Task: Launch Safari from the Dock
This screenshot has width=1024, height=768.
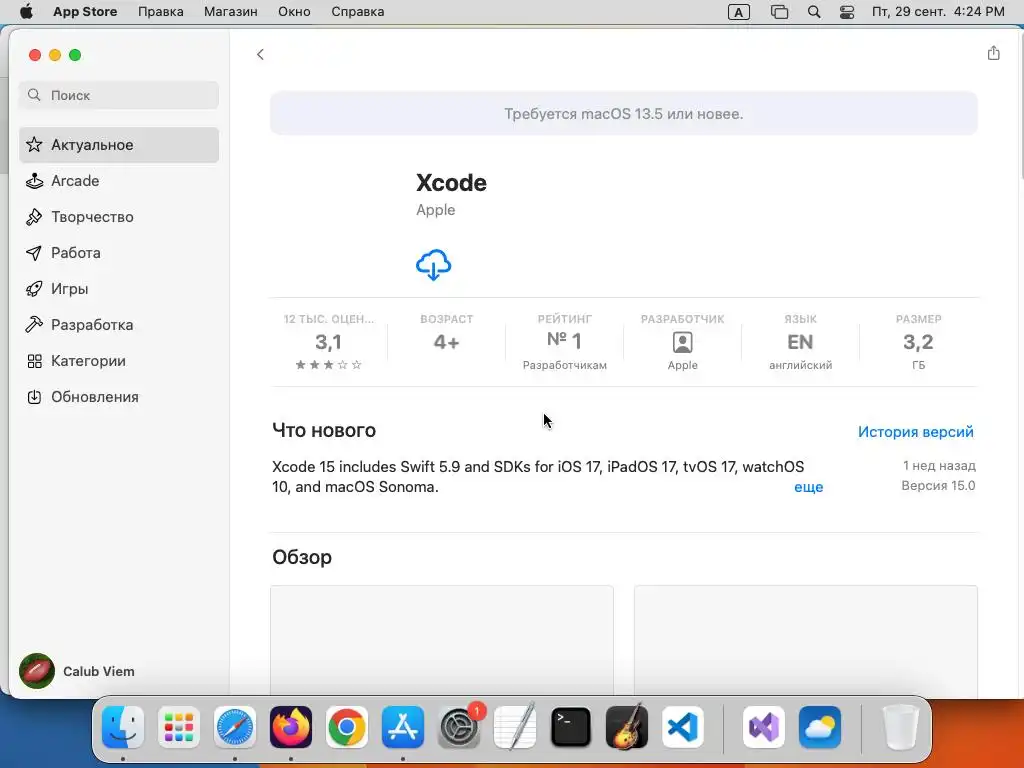Action: coord(235,727)
